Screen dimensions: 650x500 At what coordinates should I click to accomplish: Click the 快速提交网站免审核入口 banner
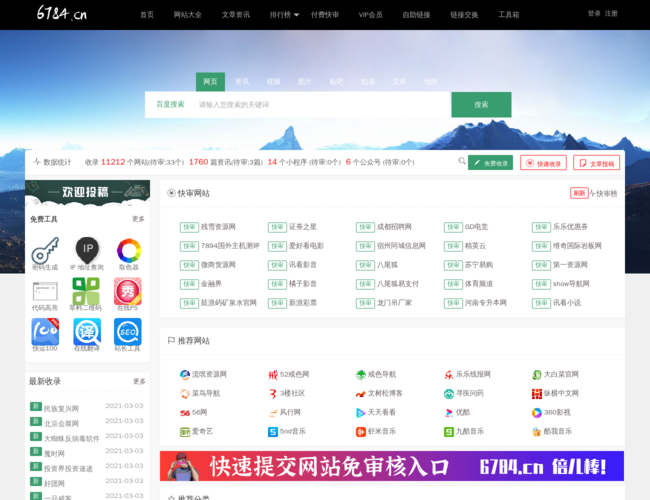tap(392, 466)
